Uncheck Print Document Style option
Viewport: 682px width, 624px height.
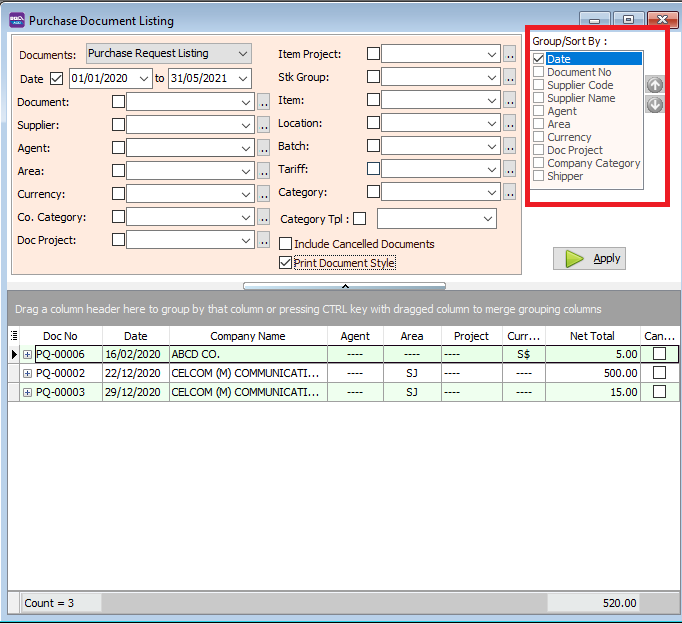coord(286,263)
